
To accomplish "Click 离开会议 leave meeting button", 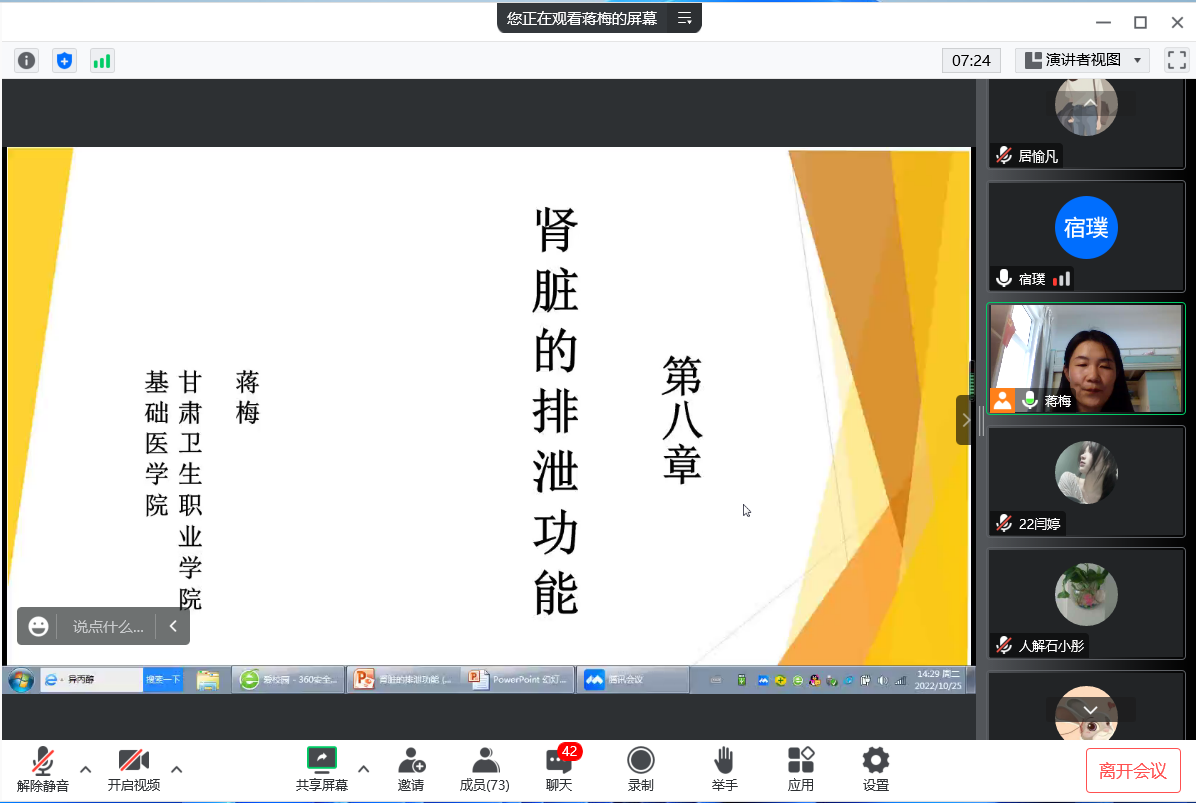I will tap(1133, 771).
